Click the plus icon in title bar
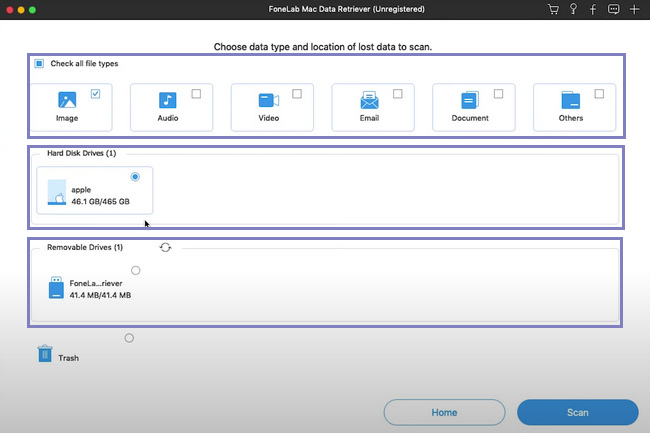 coord(634,9)
